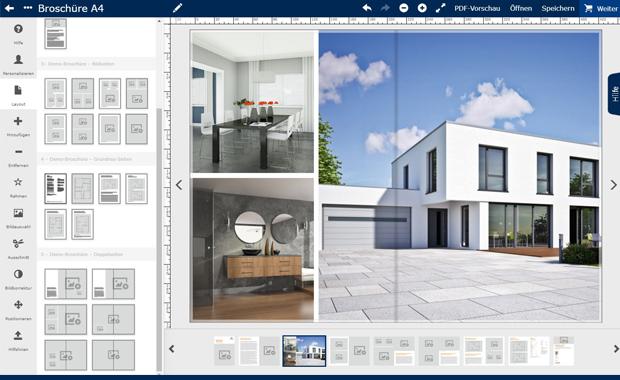620x380 pixels.
Task: Open the three-dots more menu
Action: click(x=28, y=8)
